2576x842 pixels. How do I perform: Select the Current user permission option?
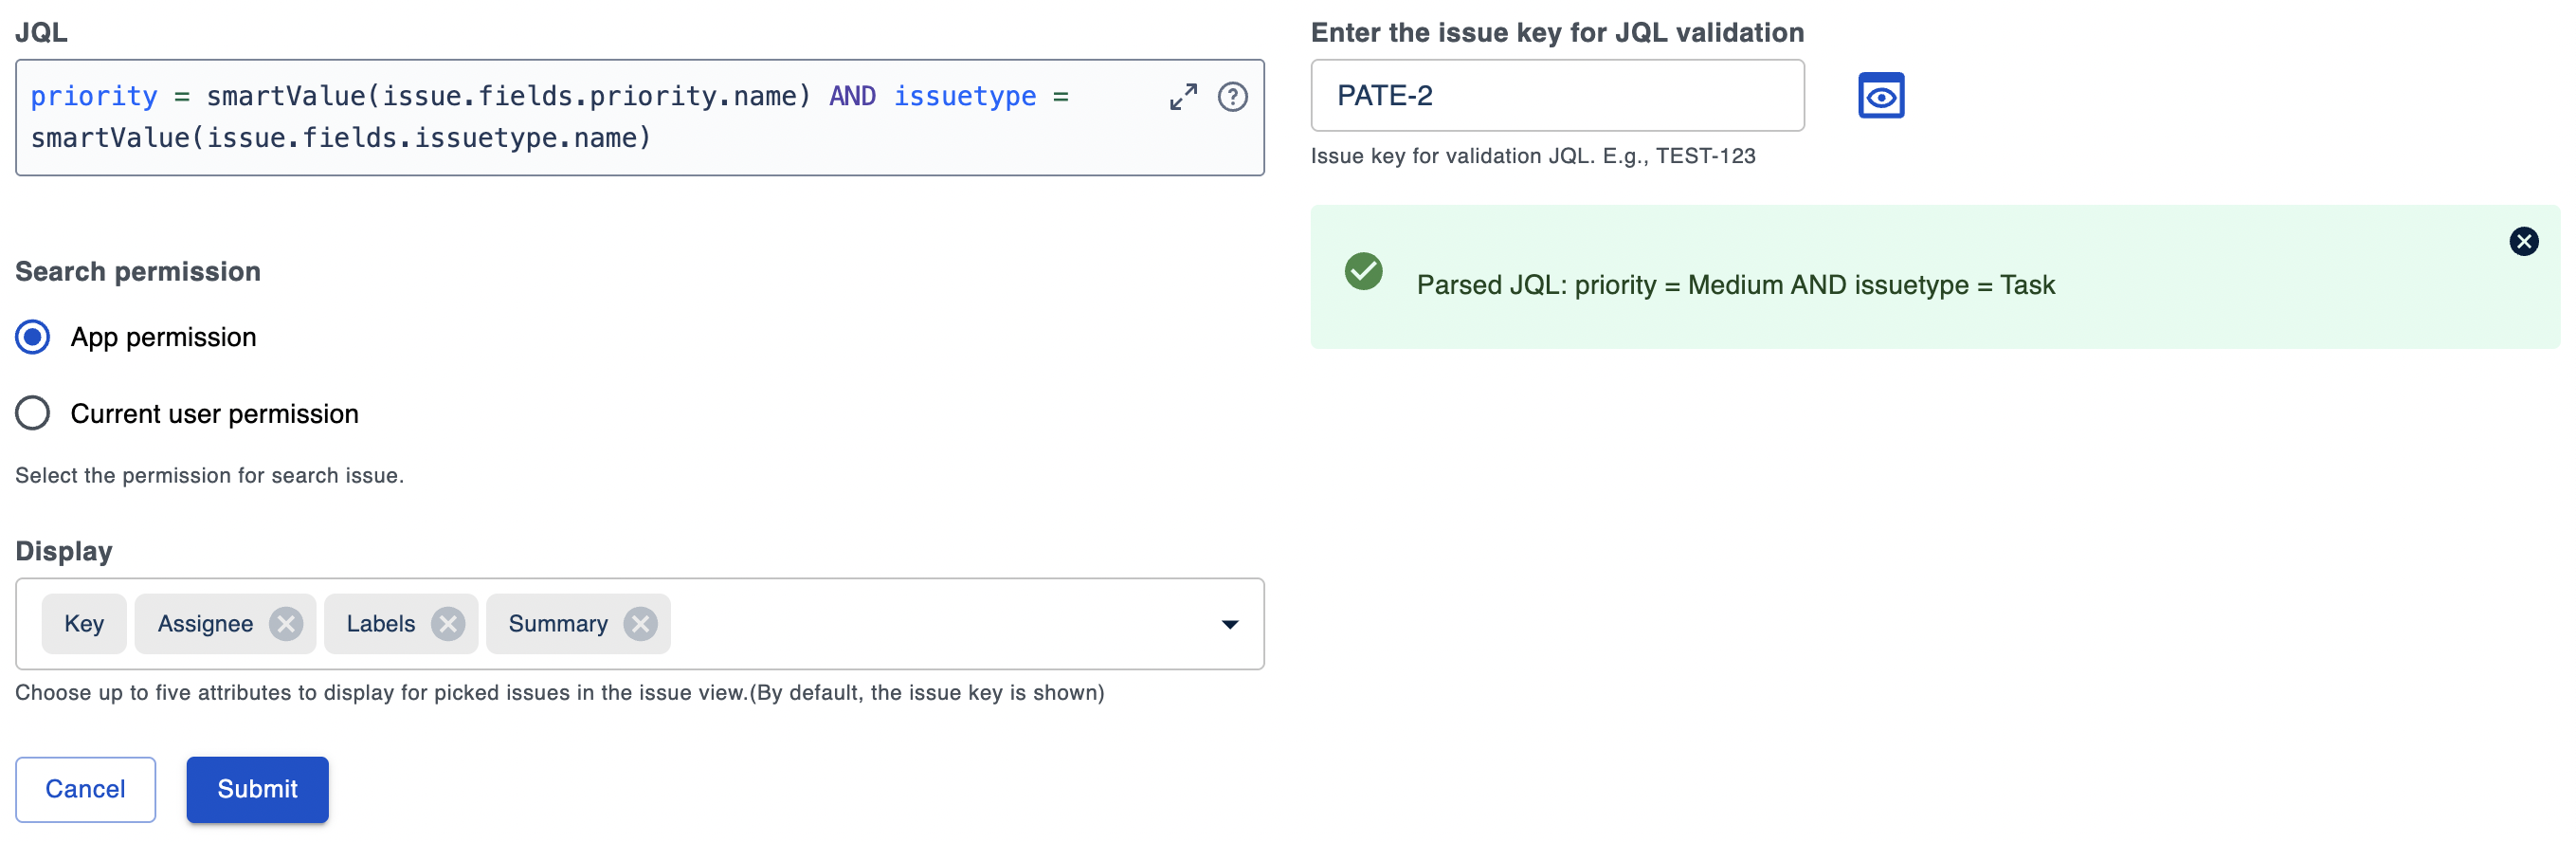pos(33,413)
